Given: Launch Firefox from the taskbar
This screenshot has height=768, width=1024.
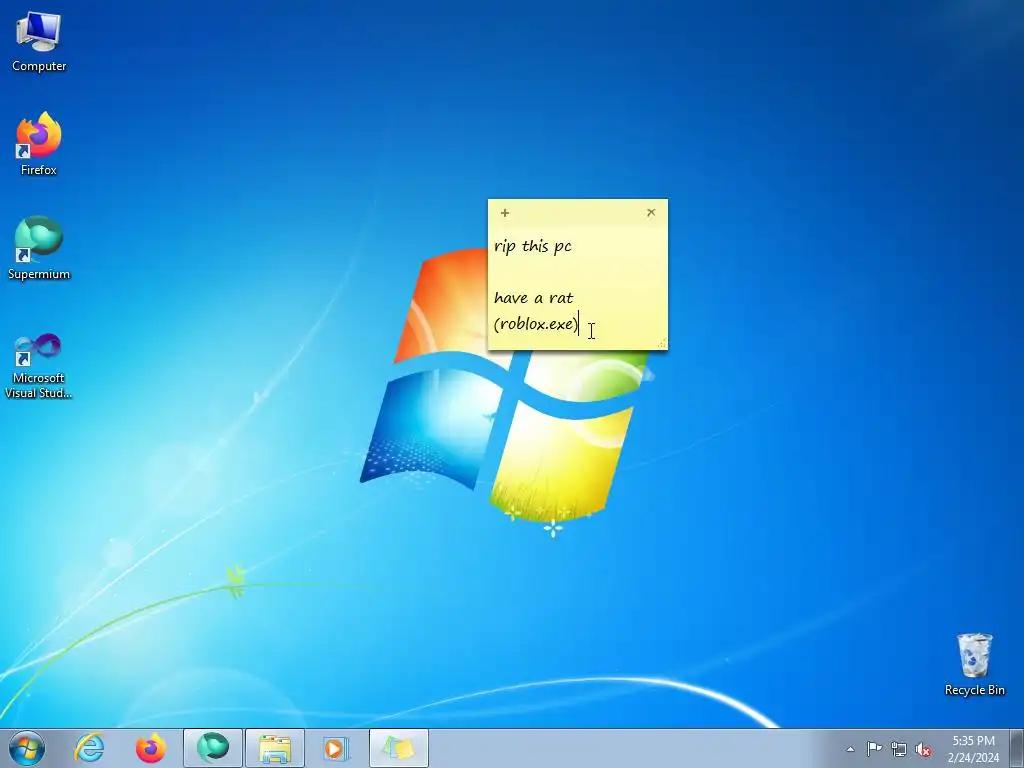Looking at the screenshot, I should pos(150,748).
